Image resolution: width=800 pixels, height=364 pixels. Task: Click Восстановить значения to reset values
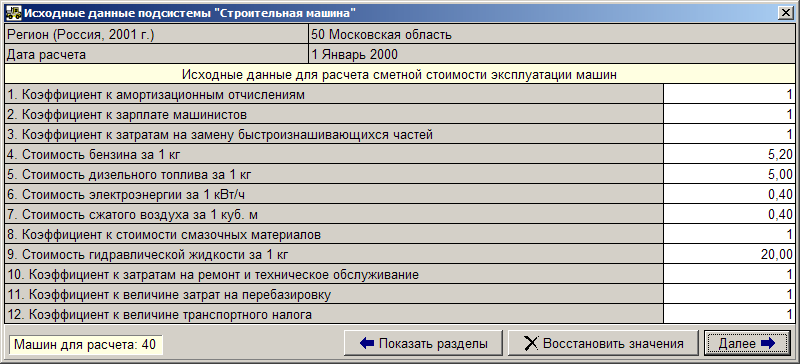coord(603,343)
